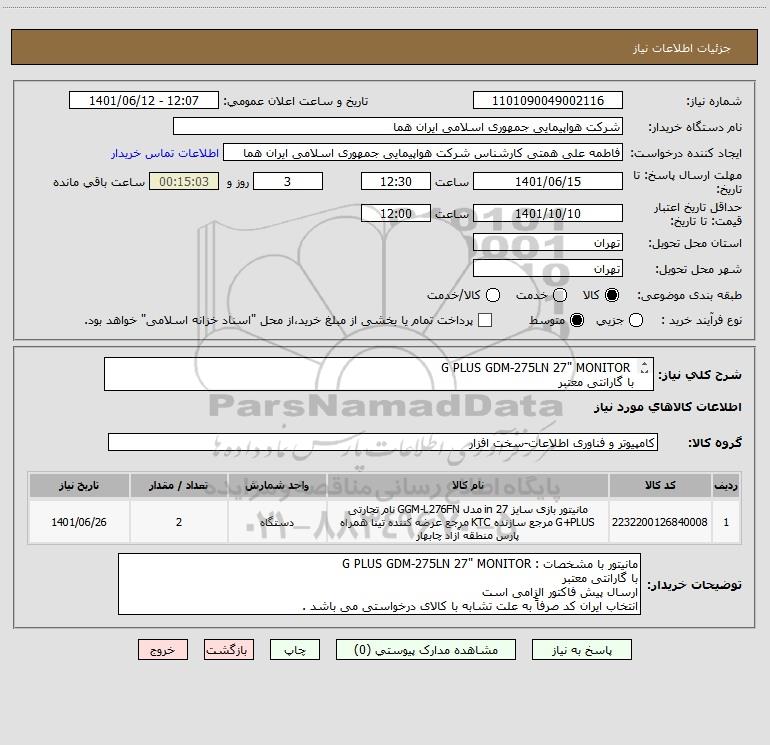Click the واحد شمارش column header
This screenshot has height=745, width=770.
pos(277,485)
